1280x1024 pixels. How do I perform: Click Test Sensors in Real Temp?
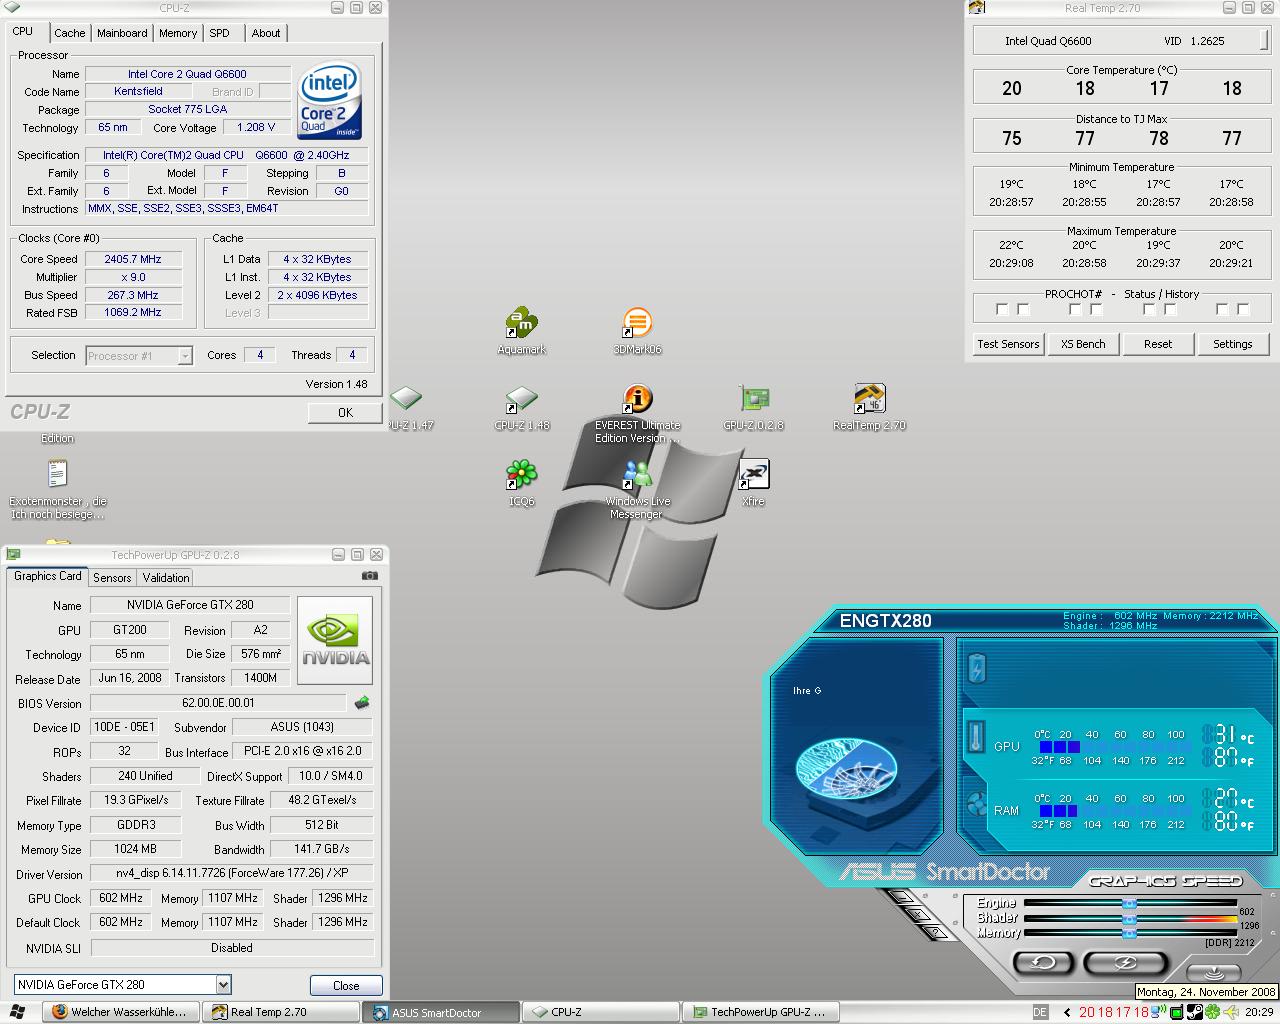click(1008, 344)
